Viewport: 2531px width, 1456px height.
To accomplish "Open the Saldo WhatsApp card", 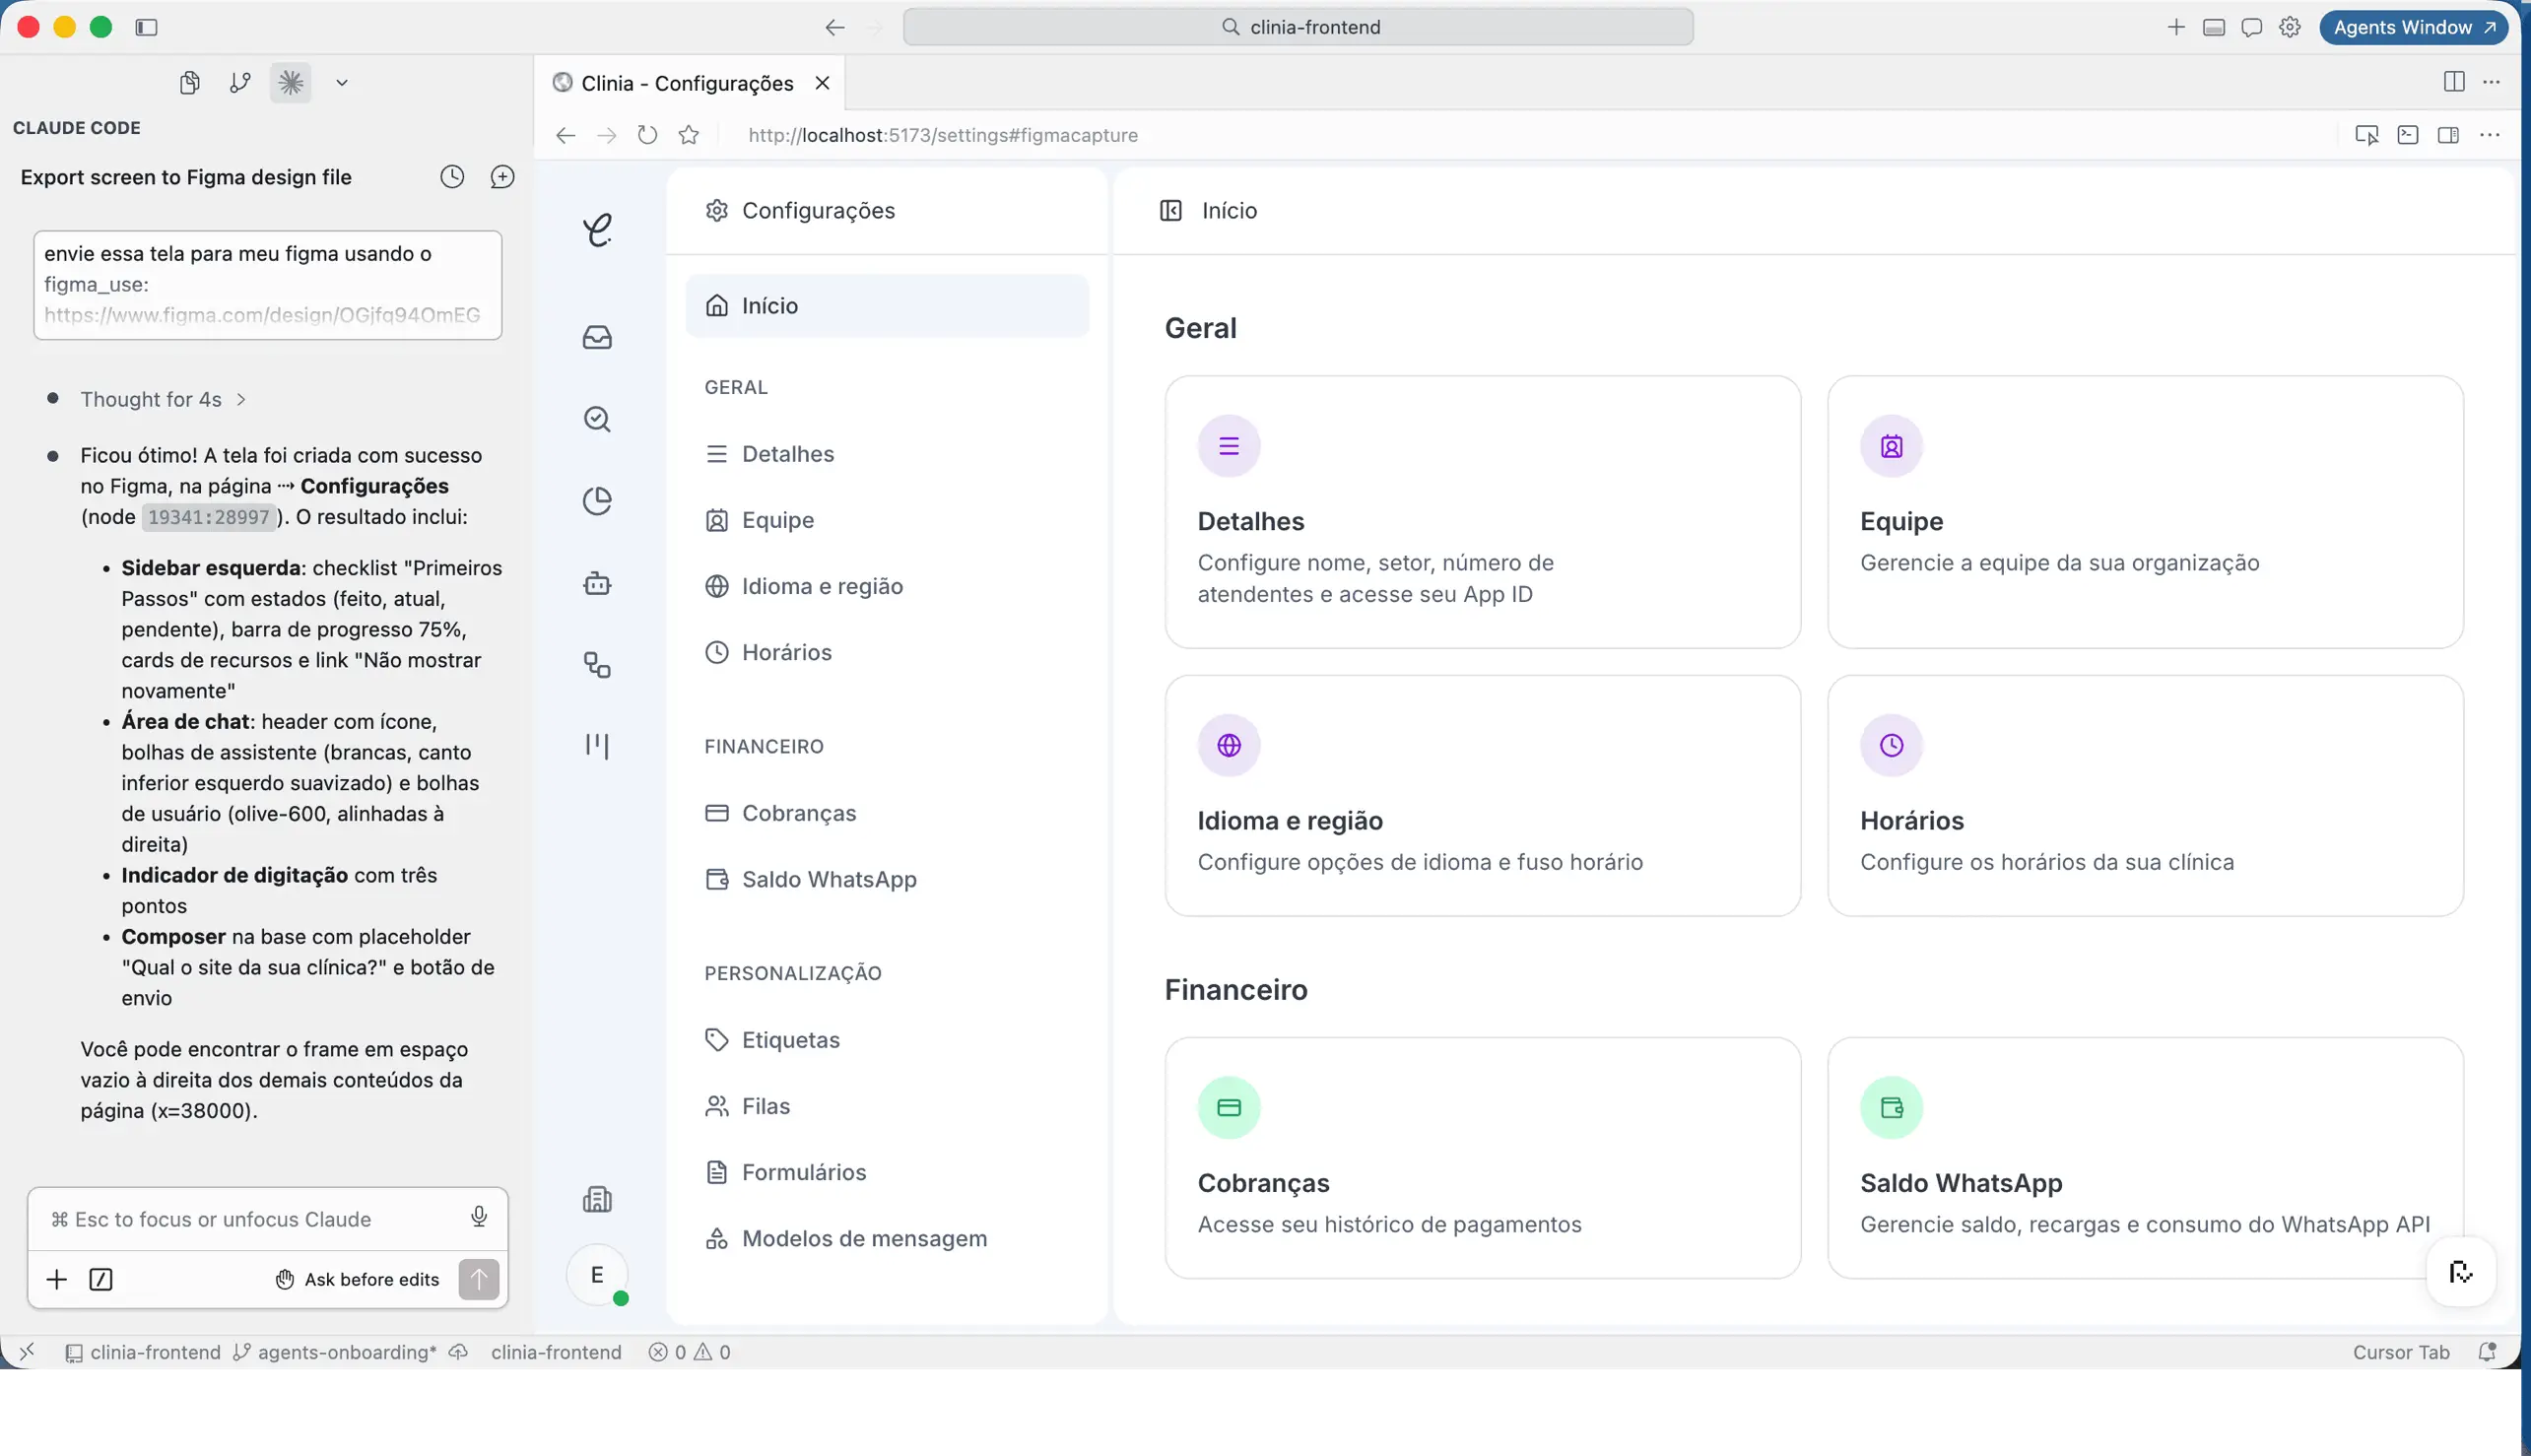I will point(2145,1158).
